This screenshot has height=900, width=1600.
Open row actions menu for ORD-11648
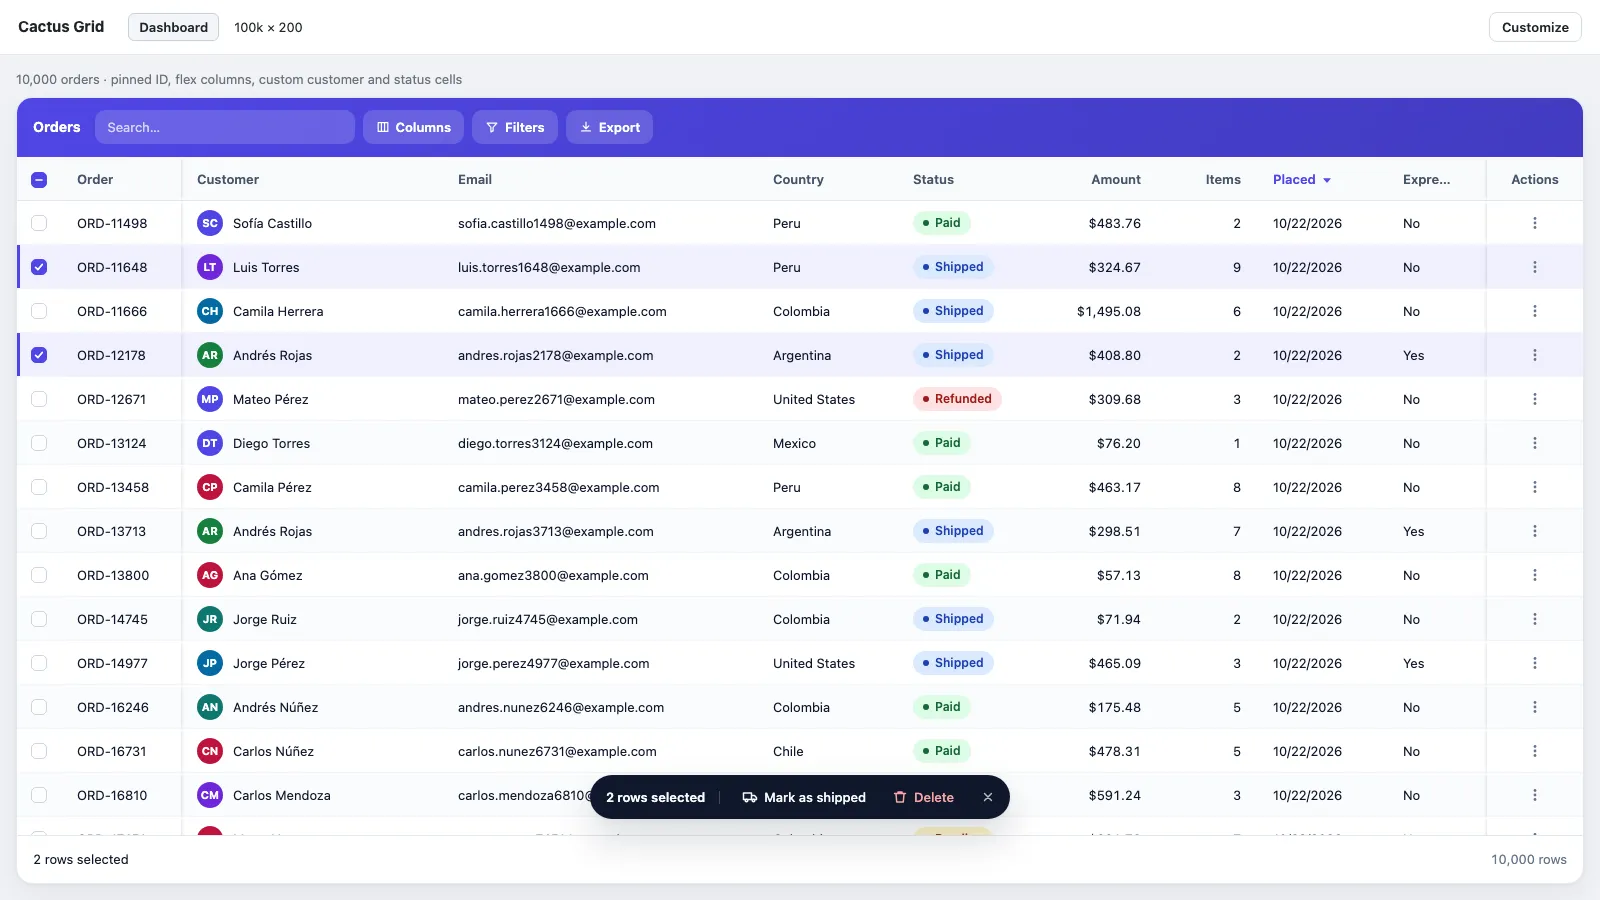tap(1535, 267)
